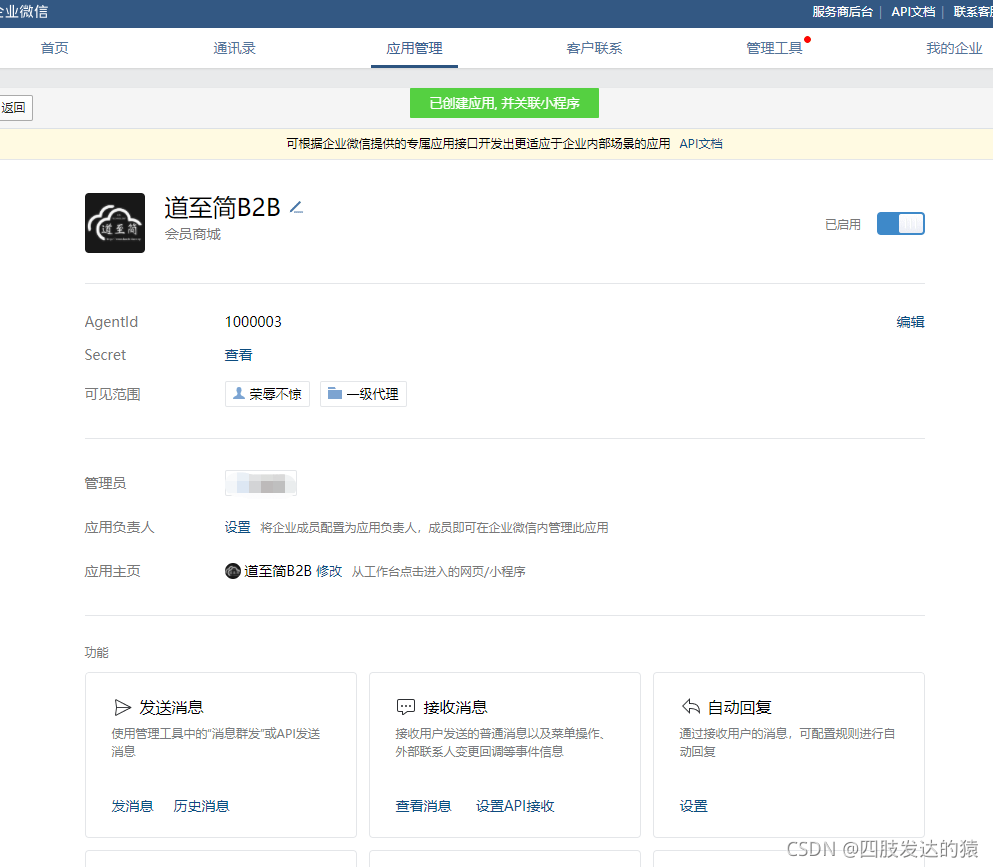Switch to the 我的企业 tab

954,48
